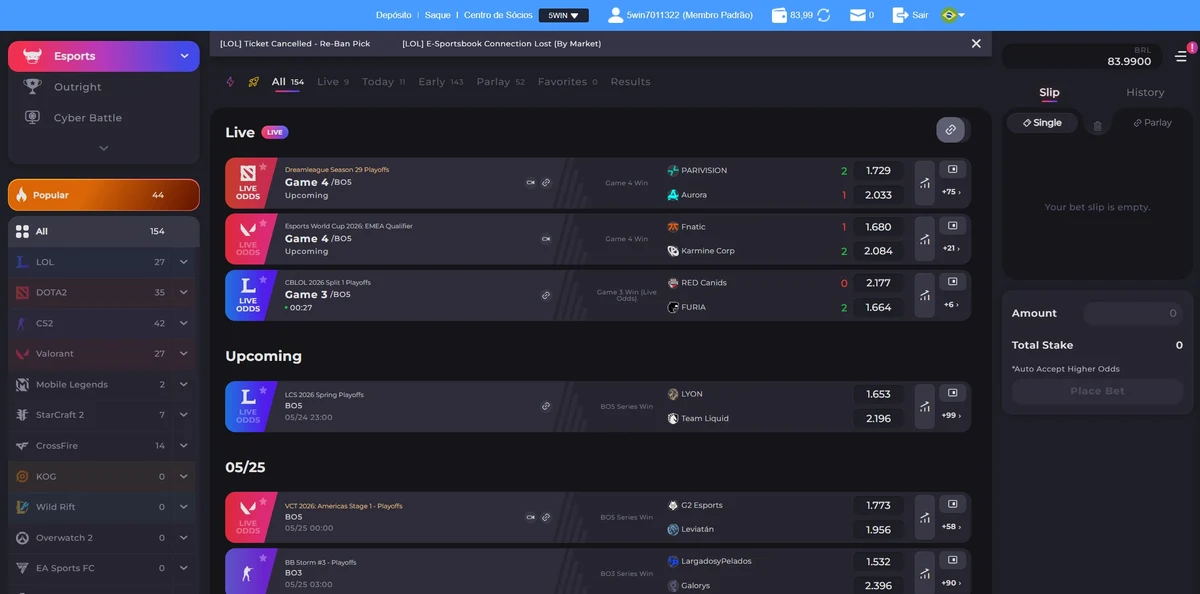Expand the Valorant sidebar chevron
This screenshot has width=1200, height=594.
tap(184, 354)
